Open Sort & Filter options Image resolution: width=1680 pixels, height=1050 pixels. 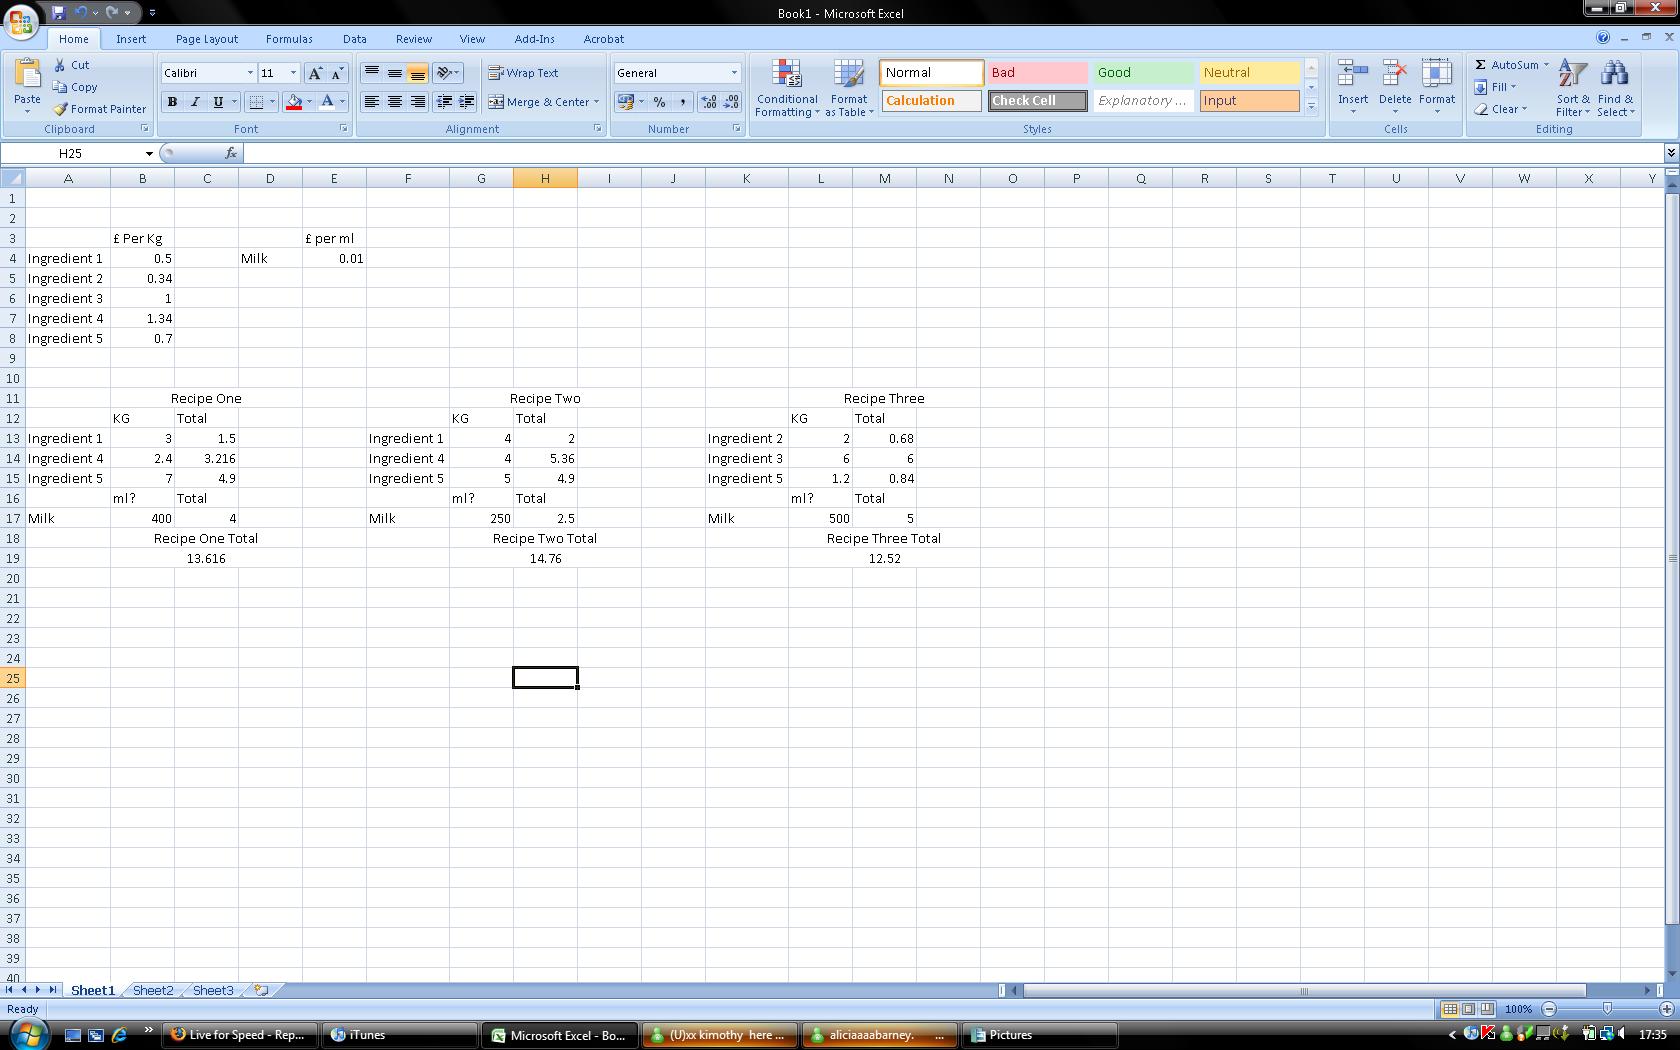point(1573,88)
